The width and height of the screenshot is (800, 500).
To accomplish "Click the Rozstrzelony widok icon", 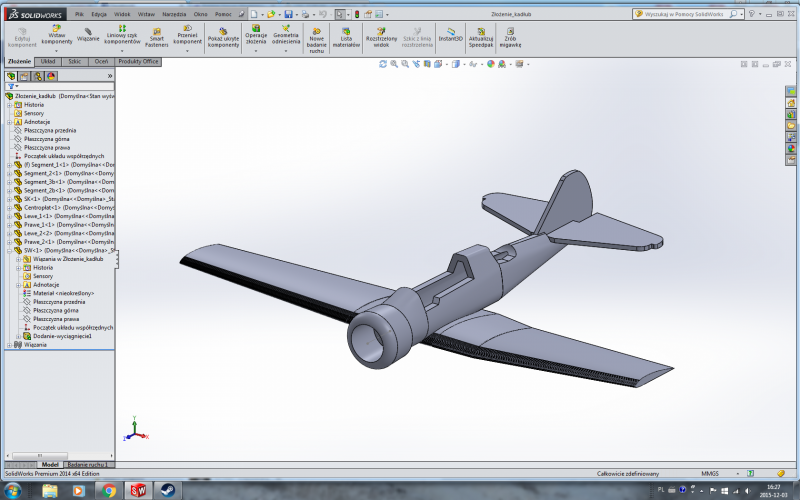I will pos(381,36).
